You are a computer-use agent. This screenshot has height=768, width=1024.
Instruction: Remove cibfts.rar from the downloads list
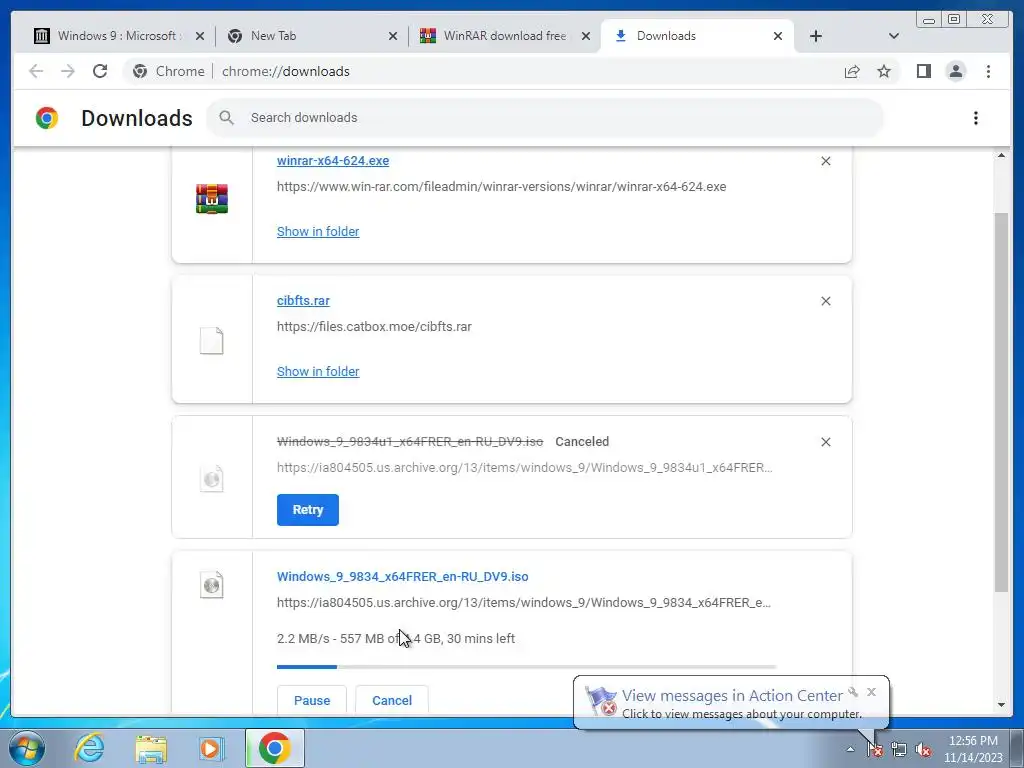pyautogui.click(x=825, y=301)
